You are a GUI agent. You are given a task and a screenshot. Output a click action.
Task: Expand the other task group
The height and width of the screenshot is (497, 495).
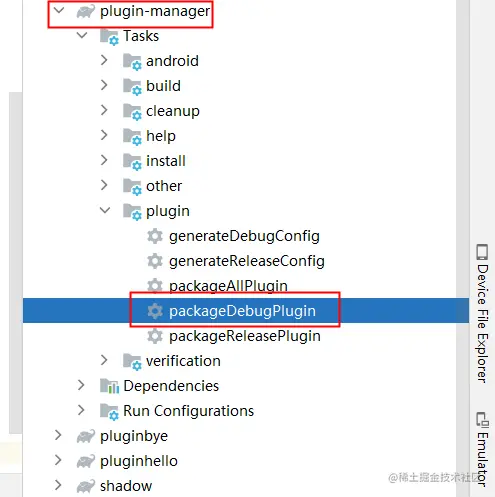click(104, 185)
